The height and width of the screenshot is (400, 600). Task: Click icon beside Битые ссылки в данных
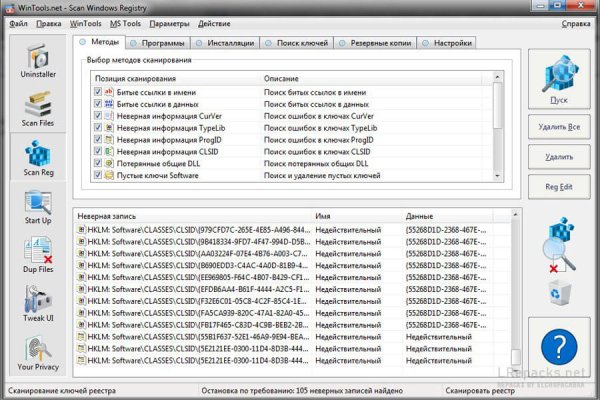pos(109,104)
